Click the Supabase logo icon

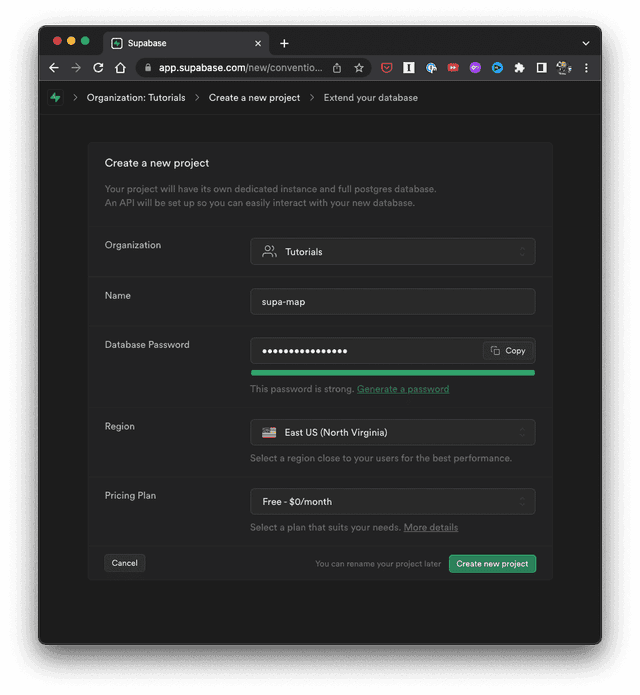click(x=55, y=98)
